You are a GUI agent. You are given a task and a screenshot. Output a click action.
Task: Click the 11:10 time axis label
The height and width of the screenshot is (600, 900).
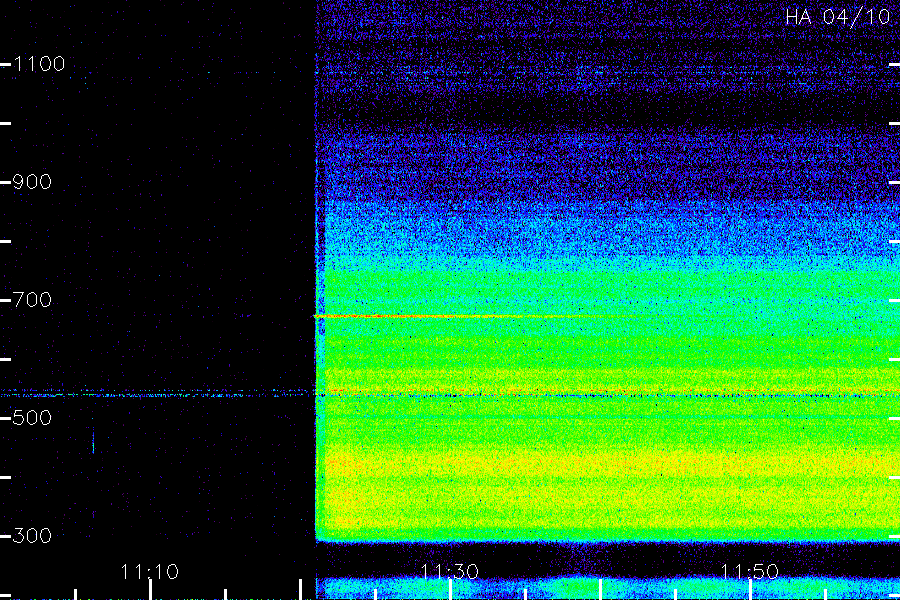pos(149,572)
